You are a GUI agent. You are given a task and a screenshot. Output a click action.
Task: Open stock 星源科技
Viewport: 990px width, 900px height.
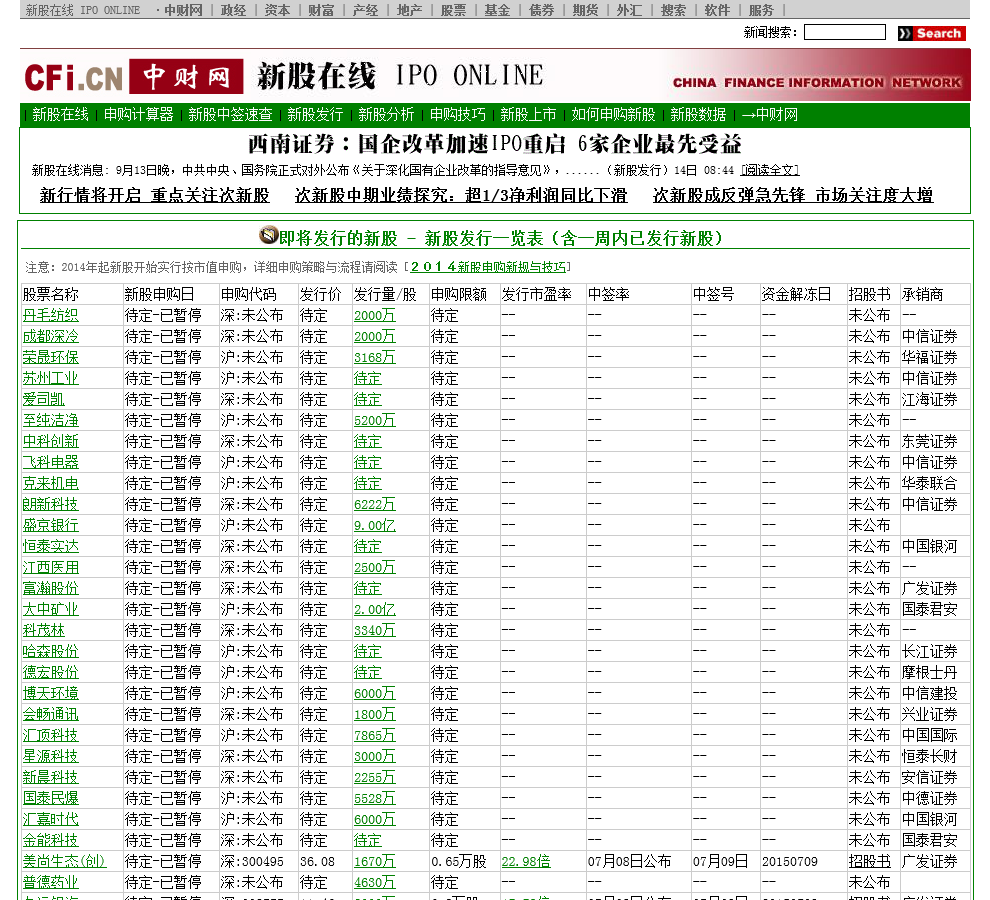click(51, 756)
